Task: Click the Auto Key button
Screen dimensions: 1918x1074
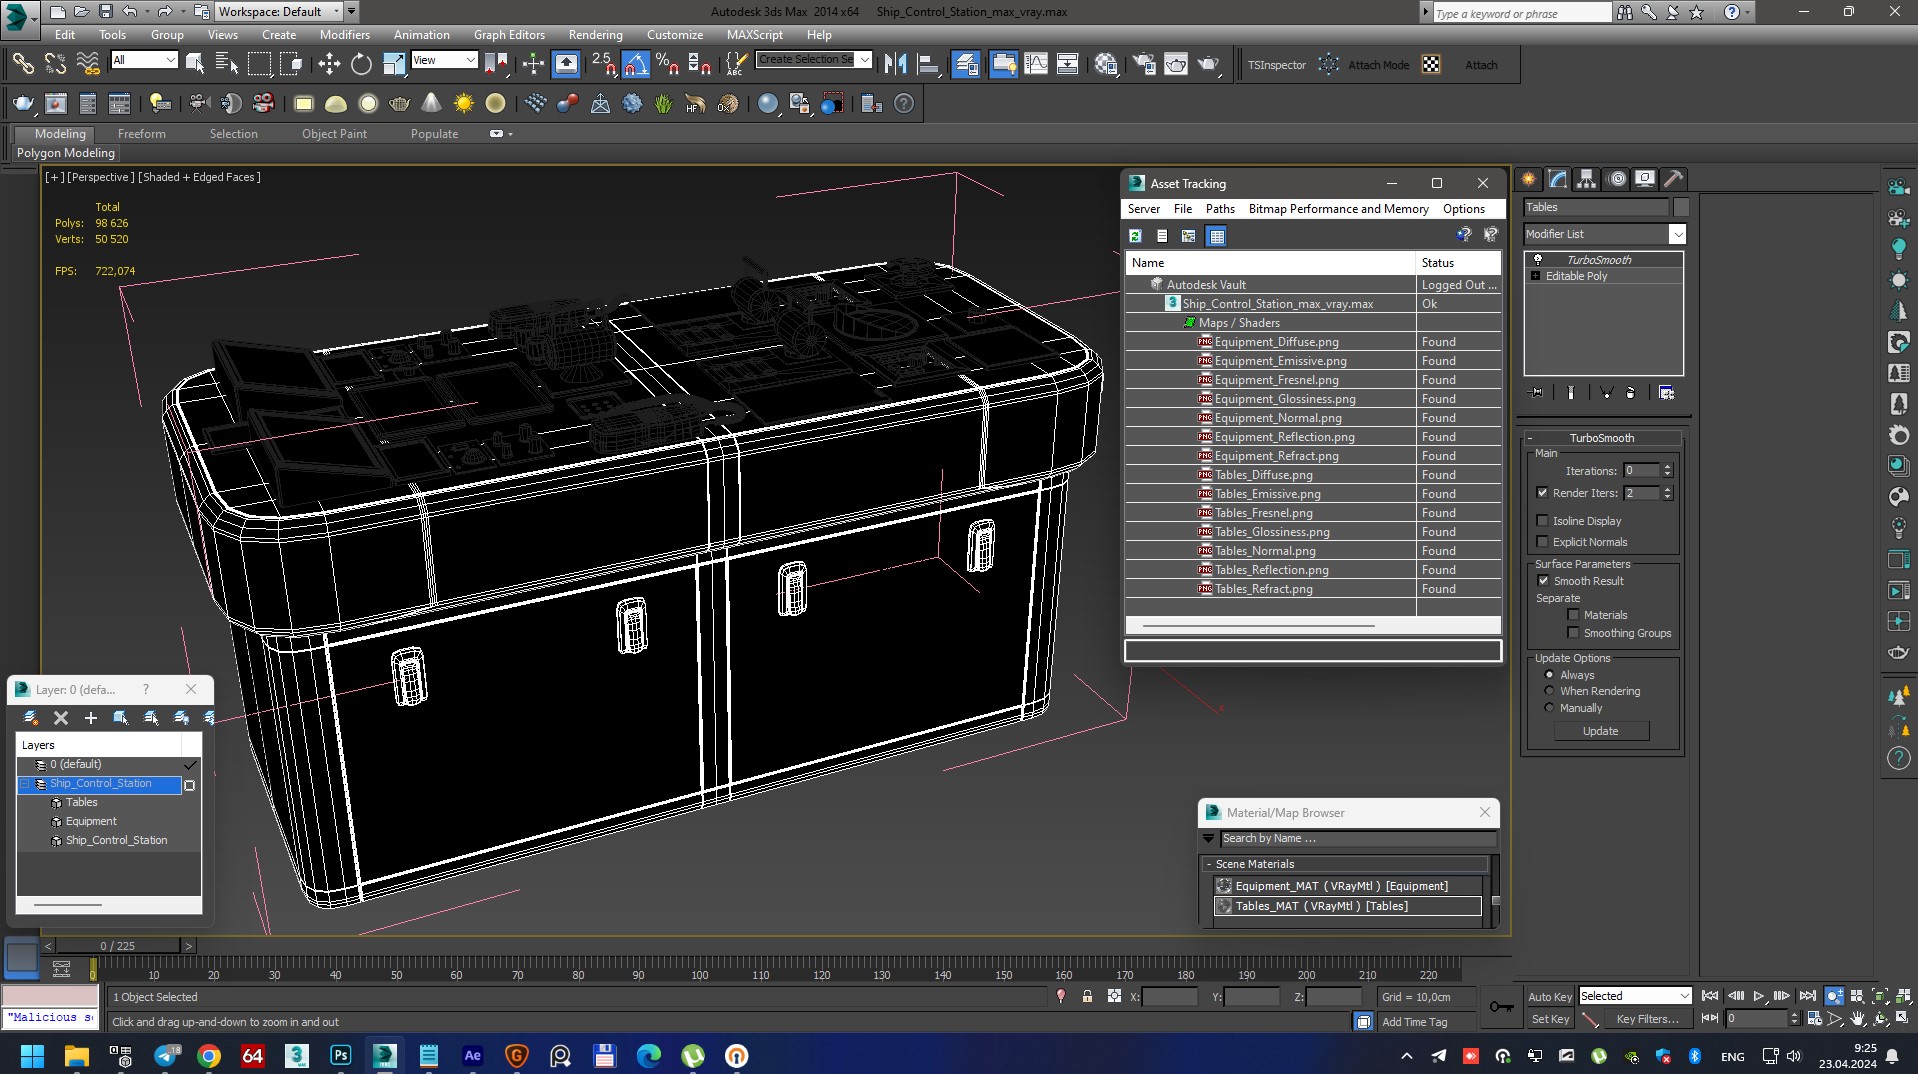Action: point(1548,997)
